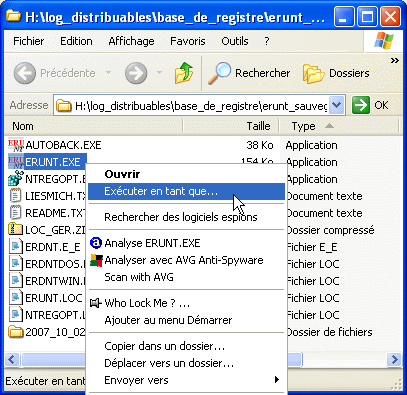
Task: Click horizontal scrollbar left arrow
Action: [12, 360]
